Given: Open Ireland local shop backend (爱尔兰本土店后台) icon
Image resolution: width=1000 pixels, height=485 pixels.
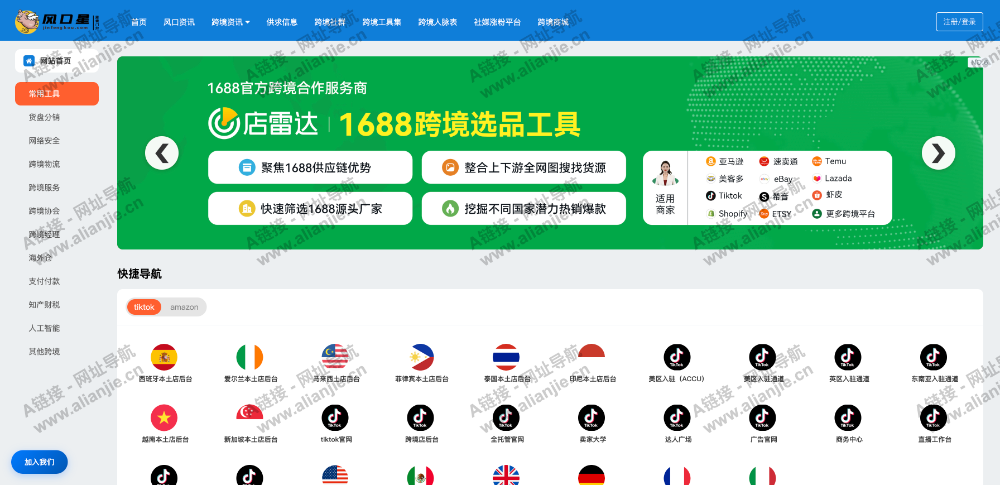Looking at the screenshot, I should [x=249, y=357].
